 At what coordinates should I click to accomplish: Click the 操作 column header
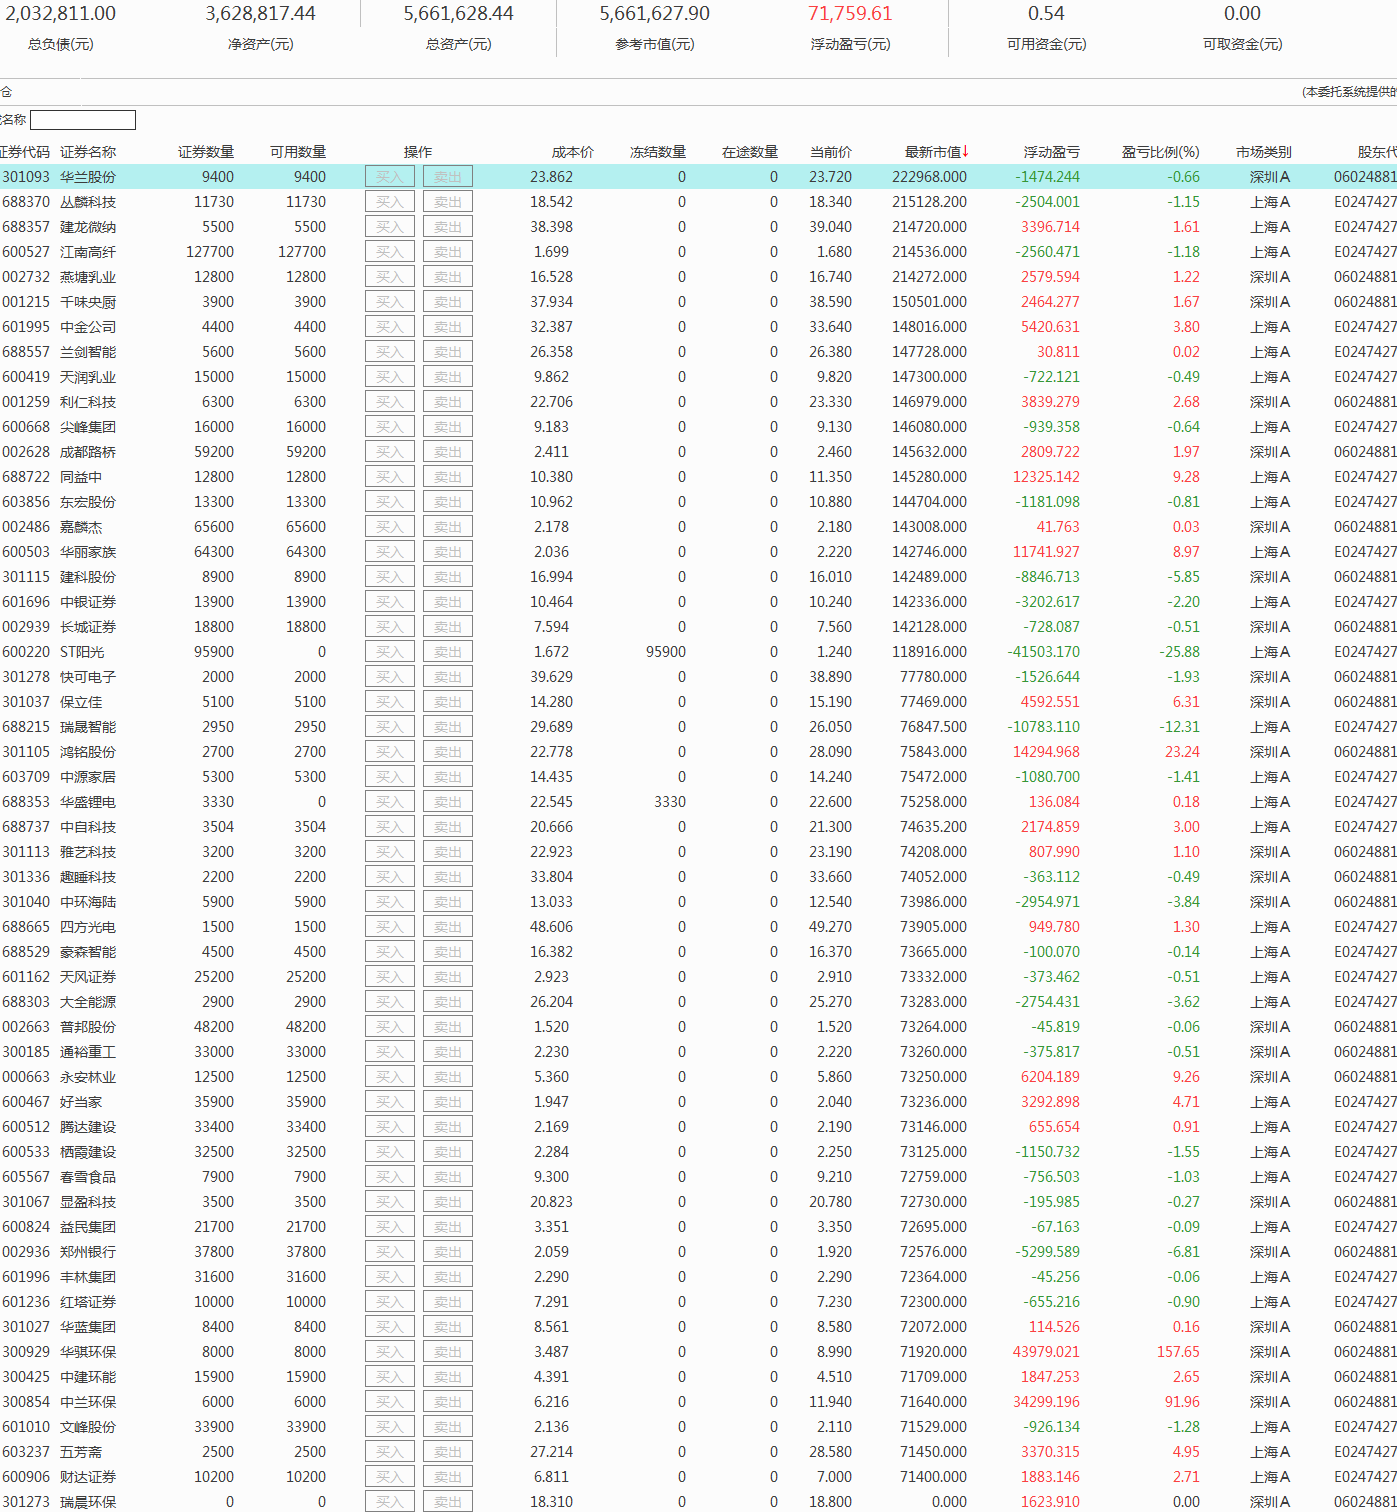(418, 152)
